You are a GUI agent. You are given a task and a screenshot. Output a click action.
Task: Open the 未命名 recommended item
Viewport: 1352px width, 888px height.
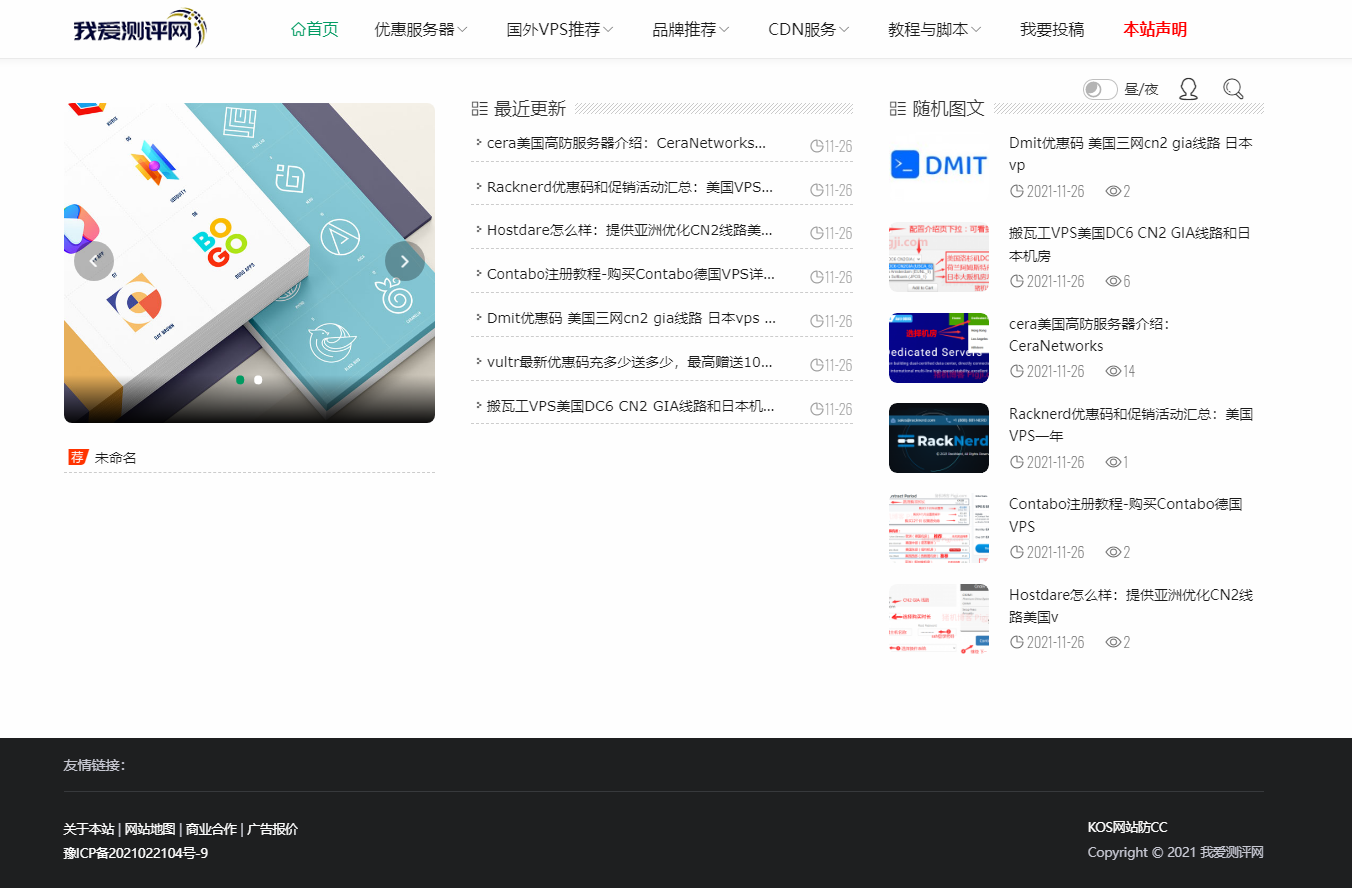coord(115,458)
